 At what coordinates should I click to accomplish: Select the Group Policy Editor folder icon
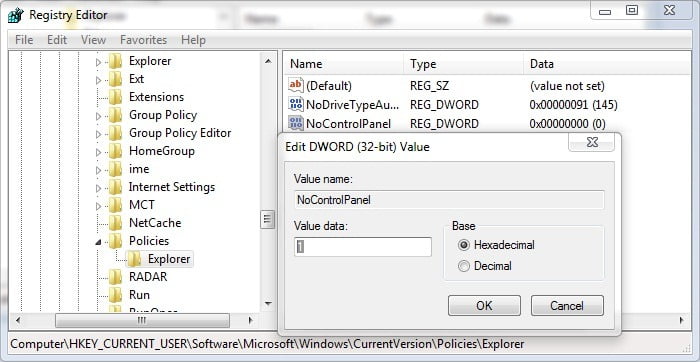116,133
